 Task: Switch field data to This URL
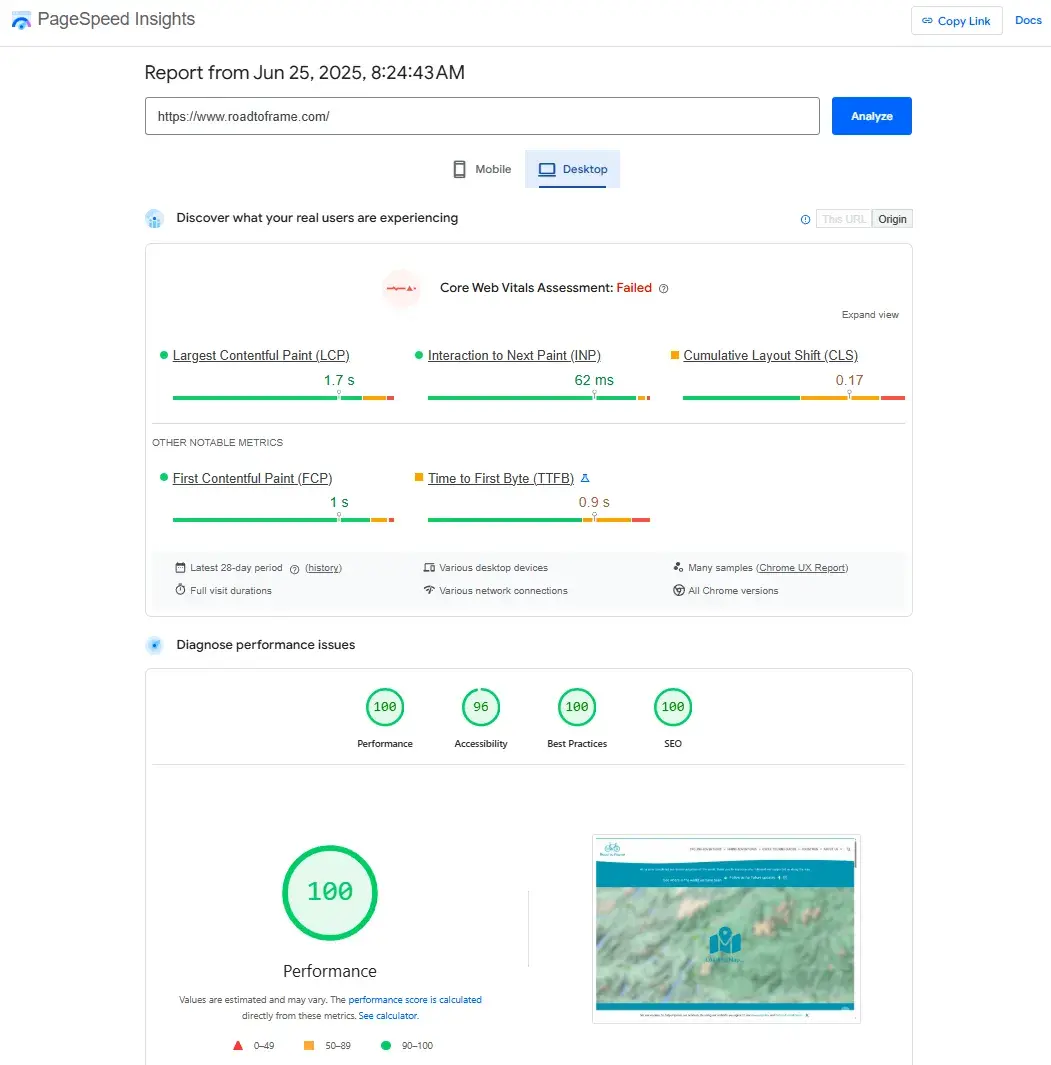(x=844, y=219)
